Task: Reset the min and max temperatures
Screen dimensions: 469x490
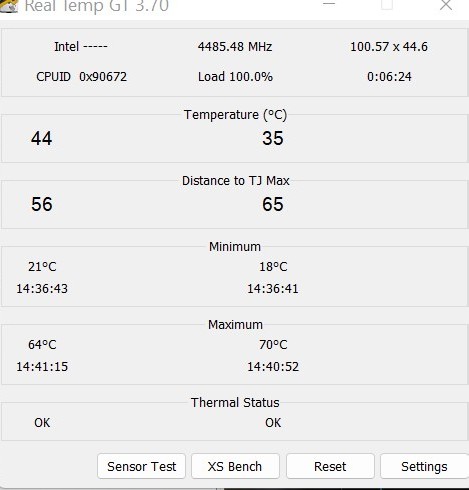Action: coord(330,466)
